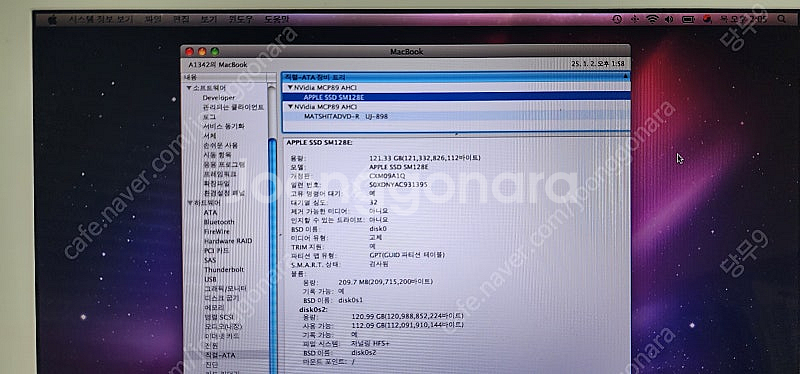Select 오디오(내장) in the sidebar
The height and width of the screenshot is (374, 800).
(x=223, y=327)
